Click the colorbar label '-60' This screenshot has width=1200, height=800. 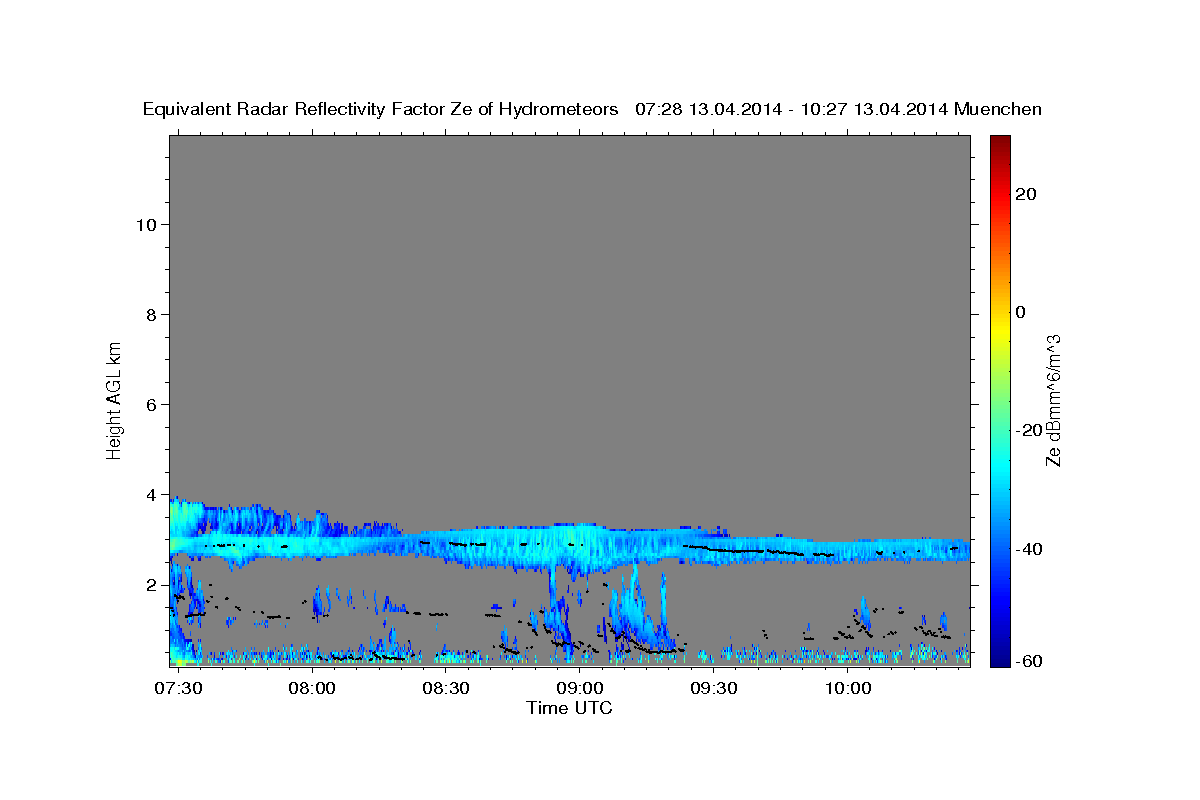[x=1029, y=662]
